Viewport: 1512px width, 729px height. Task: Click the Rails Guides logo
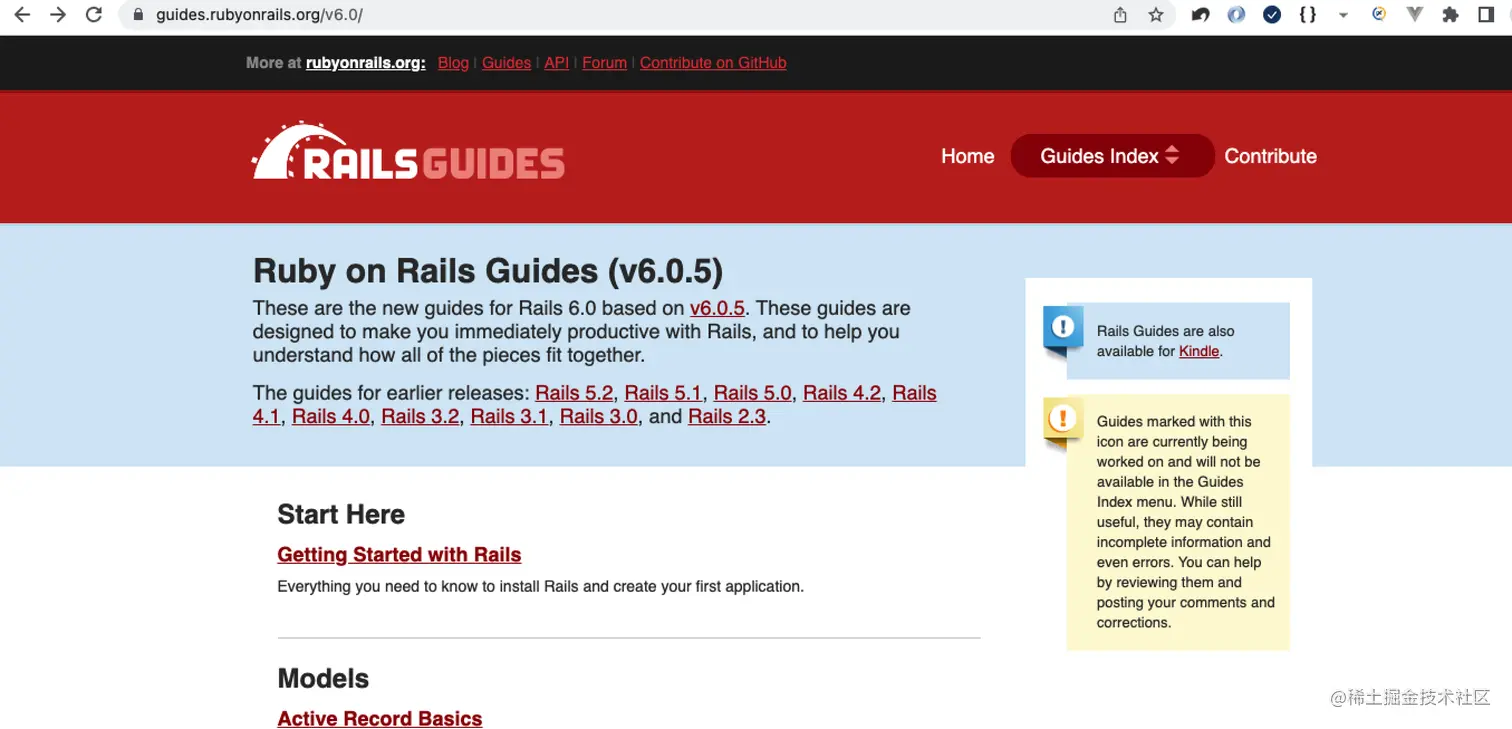[x=408, y=152]
